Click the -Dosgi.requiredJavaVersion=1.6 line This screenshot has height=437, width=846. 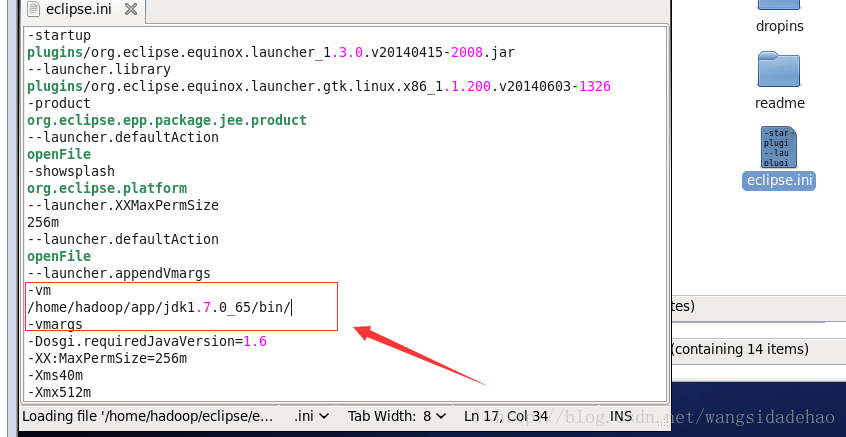tap(147, 342)
